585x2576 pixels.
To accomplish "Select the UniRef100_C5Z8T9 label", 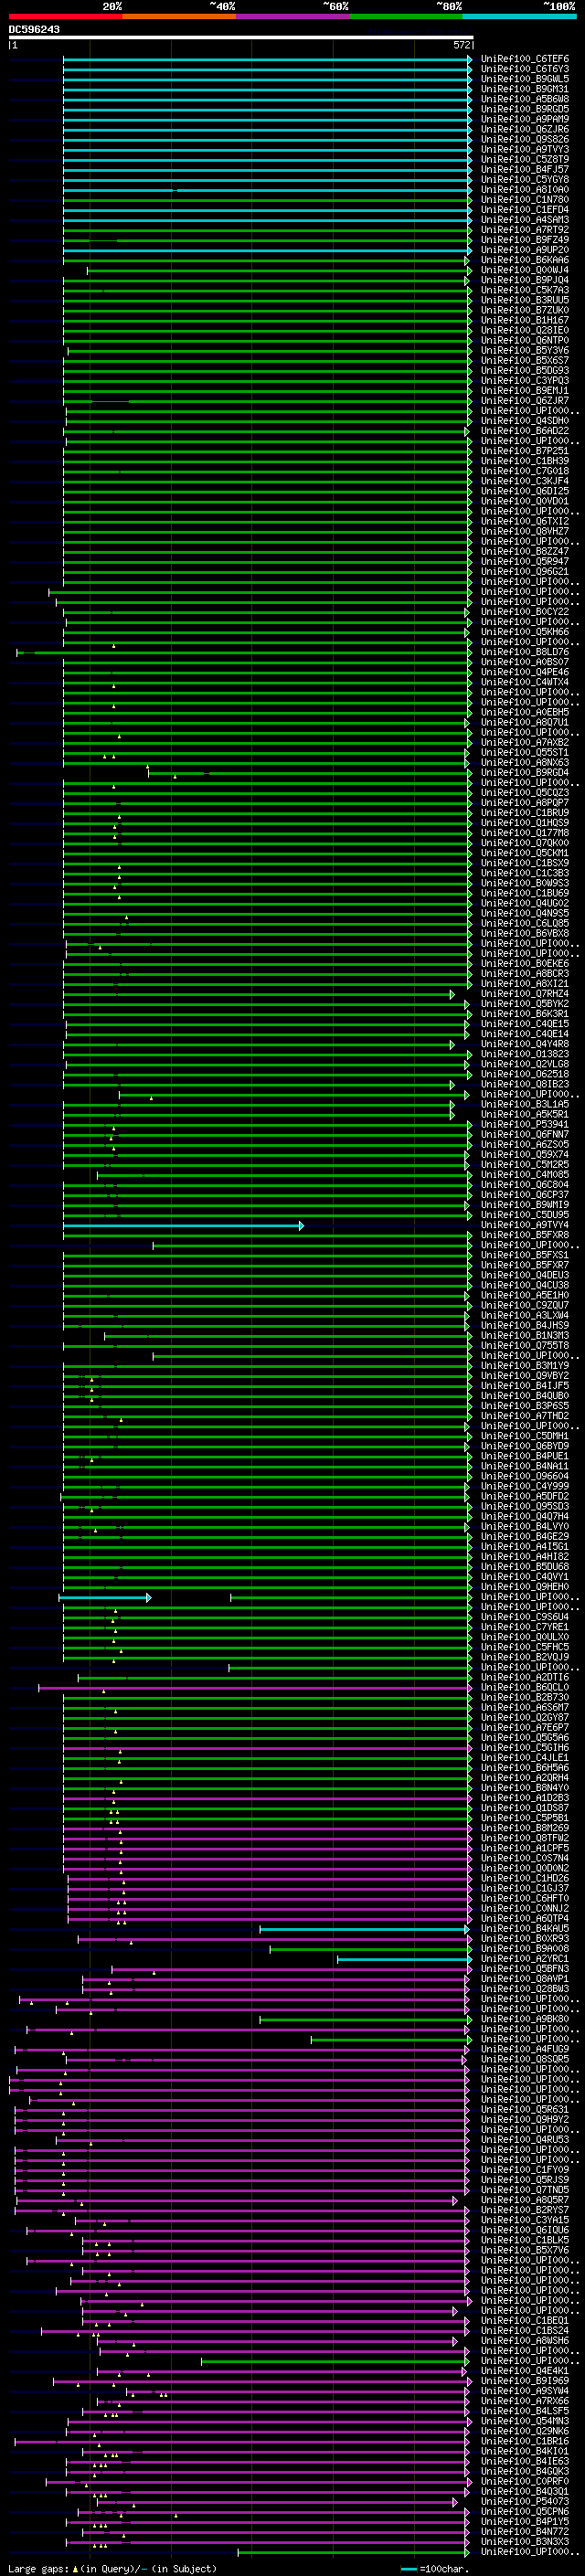I will pos(524,159).
